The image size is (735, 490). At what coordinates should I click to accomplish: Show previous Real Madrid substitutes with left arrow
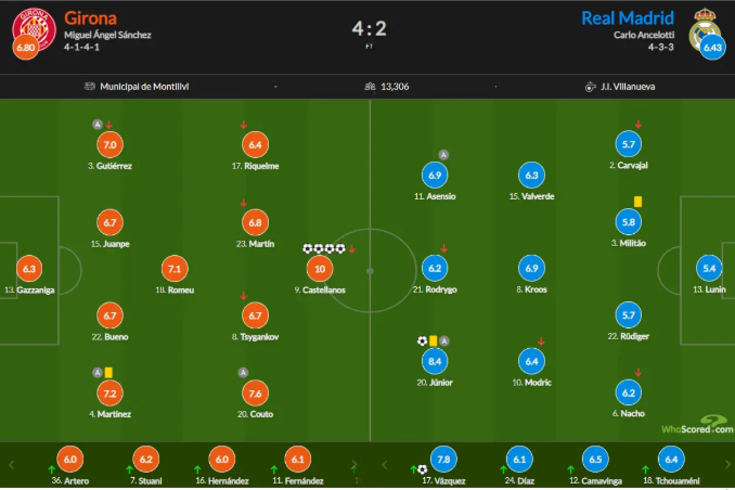384,465
